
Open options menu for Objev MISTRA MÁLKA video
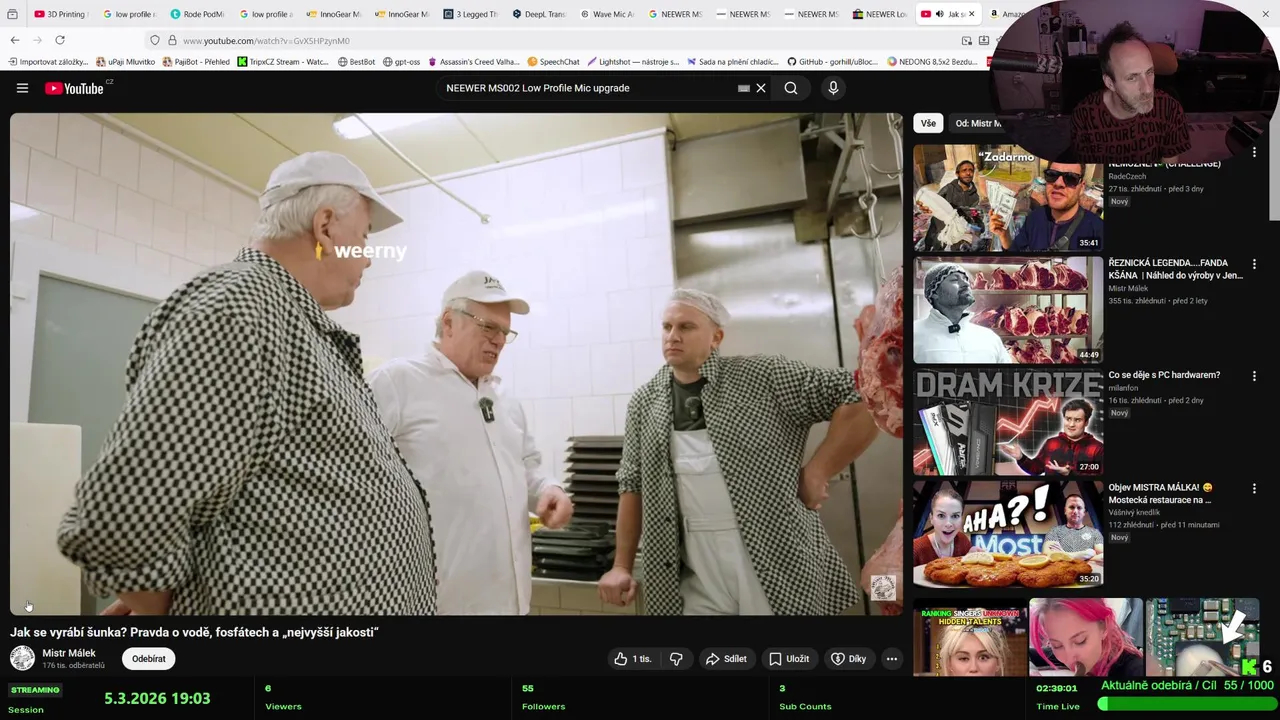pyautogui.click(x=1254, y=489)
